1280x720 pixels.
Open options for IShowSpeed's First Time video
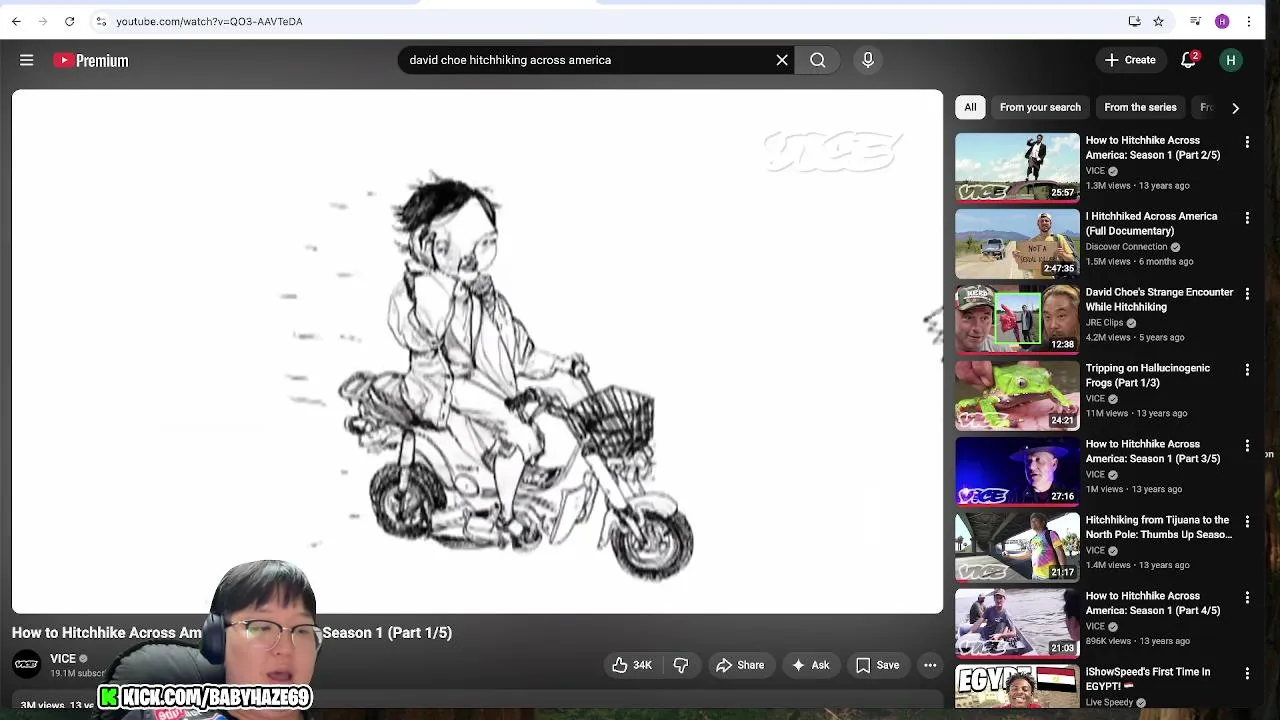point(1247,674)
